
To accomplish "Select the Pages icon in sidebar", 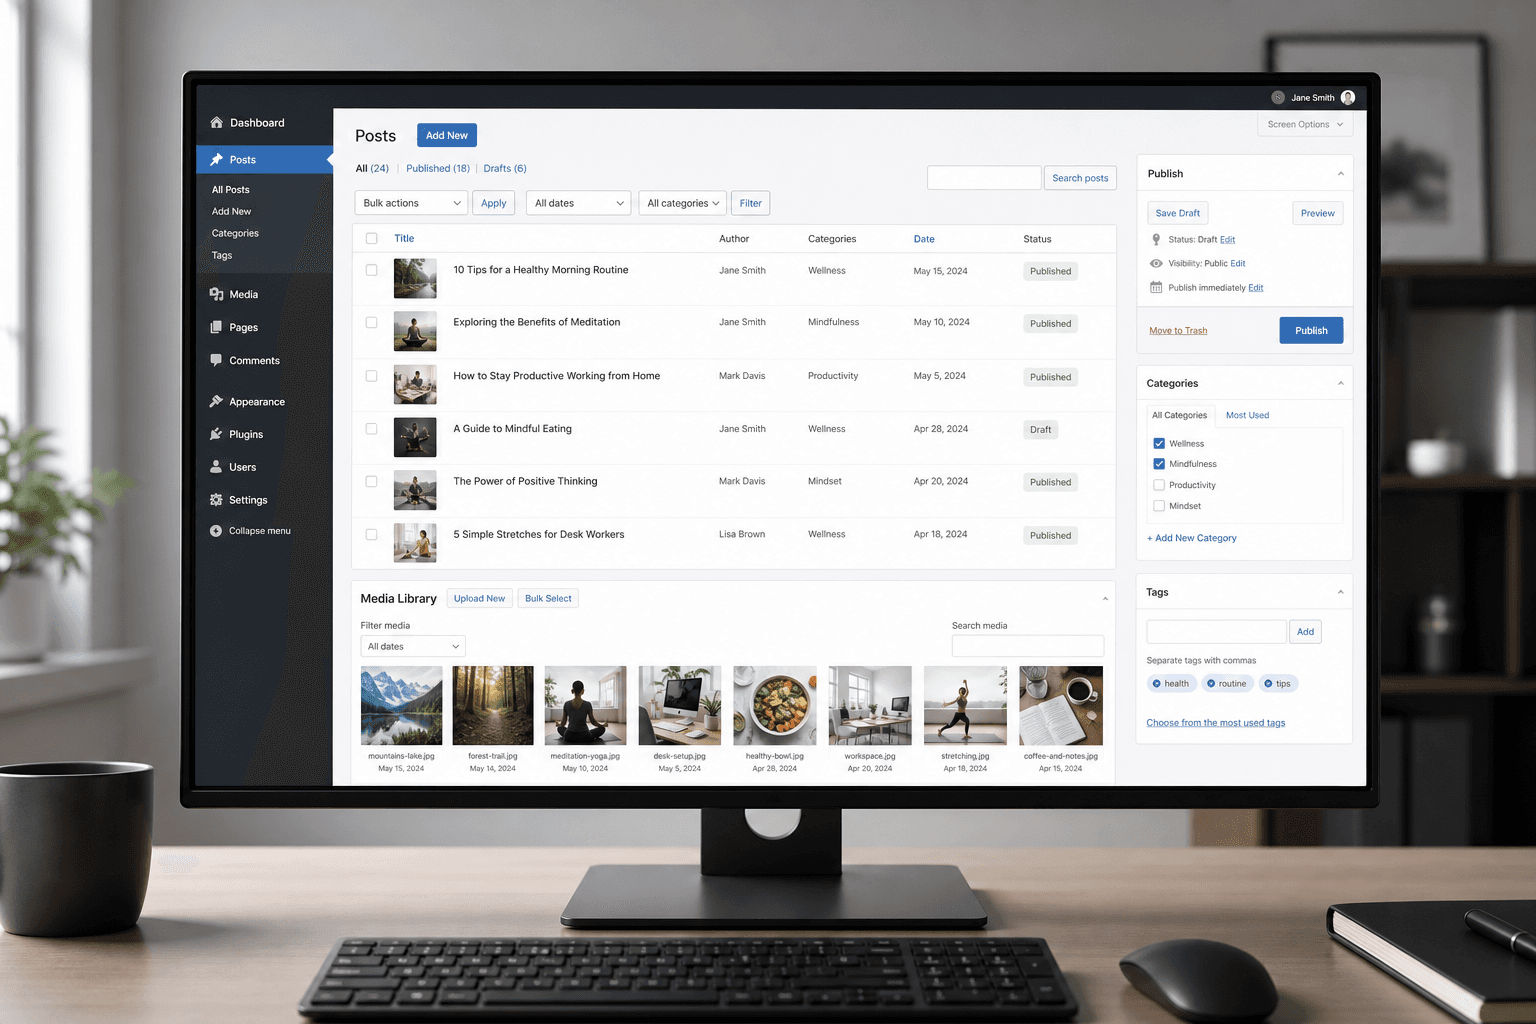I will (x=216, y=327).
